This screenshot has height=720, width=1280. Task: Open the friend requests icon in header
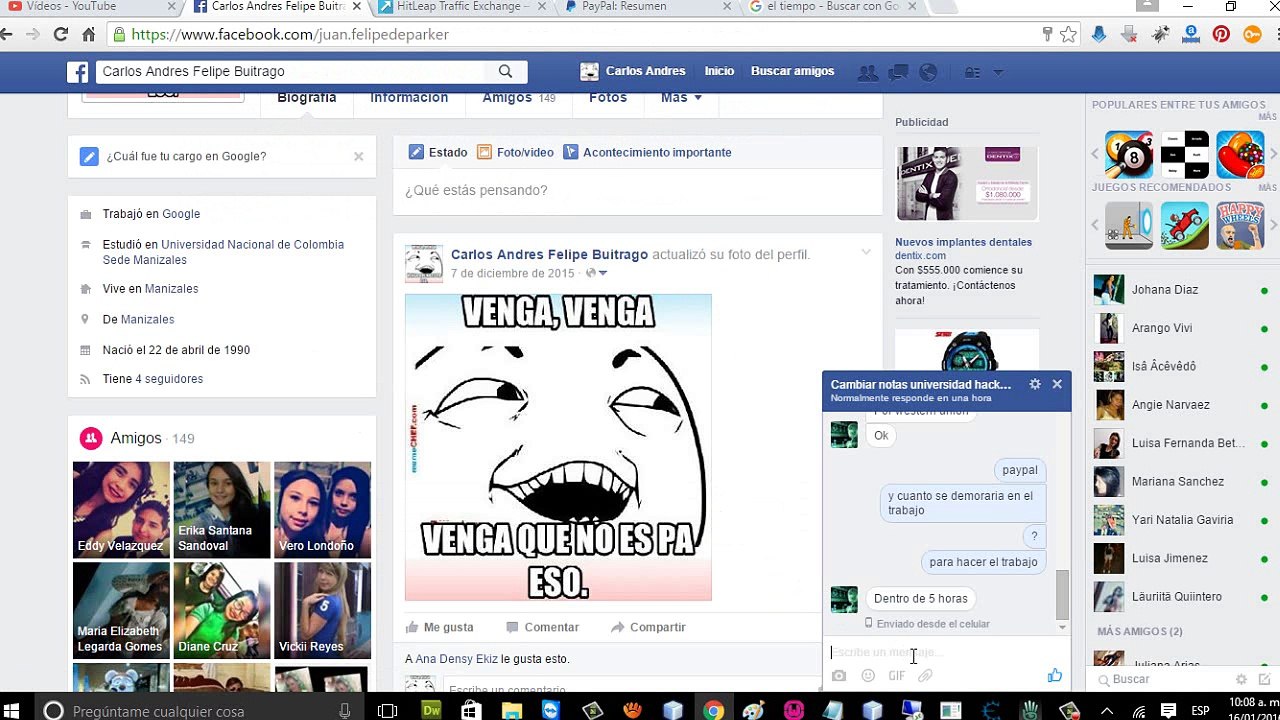click(x=868, y=72)
